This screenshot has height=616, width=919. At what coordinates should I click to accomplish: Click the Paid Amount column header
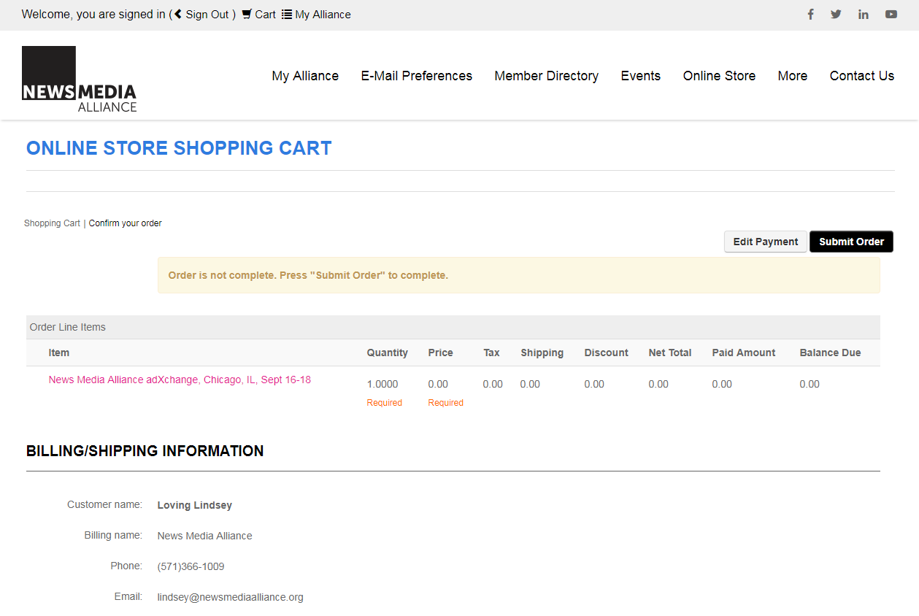tap(744, 353)
